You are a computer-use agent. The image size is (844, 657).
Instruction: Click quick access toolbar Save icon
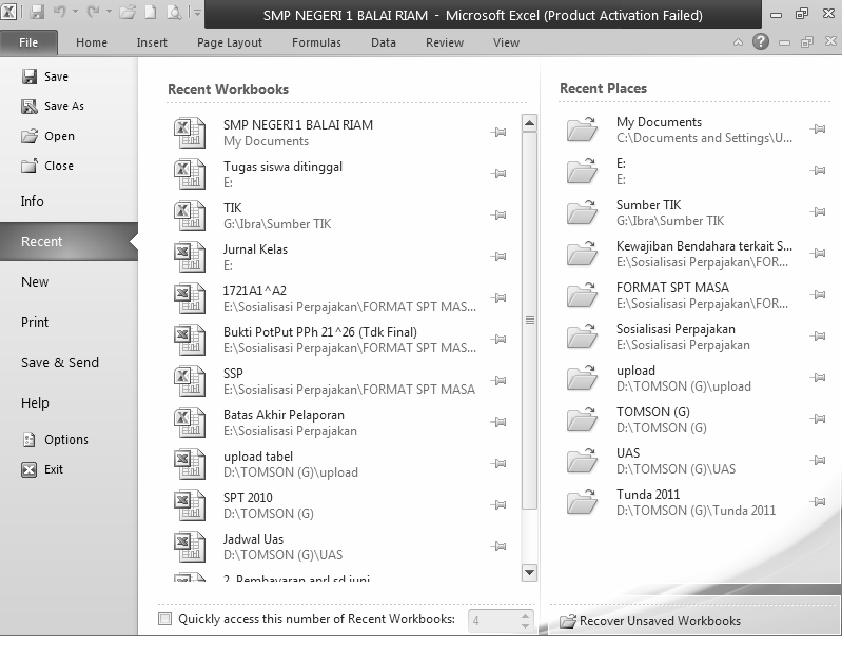37,12
